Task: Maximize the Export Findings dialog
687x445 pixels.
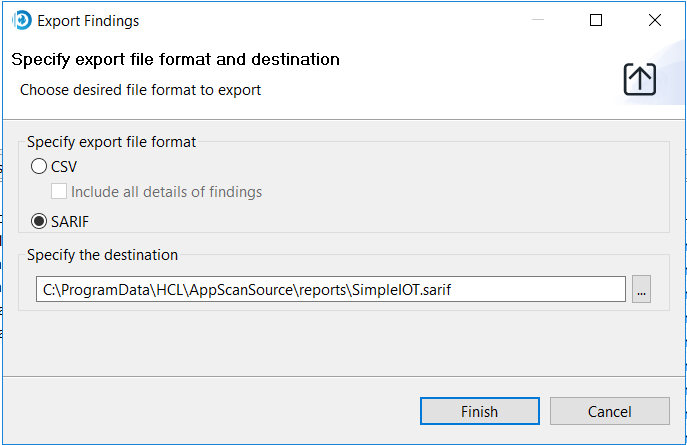Action: click(596, 20)
